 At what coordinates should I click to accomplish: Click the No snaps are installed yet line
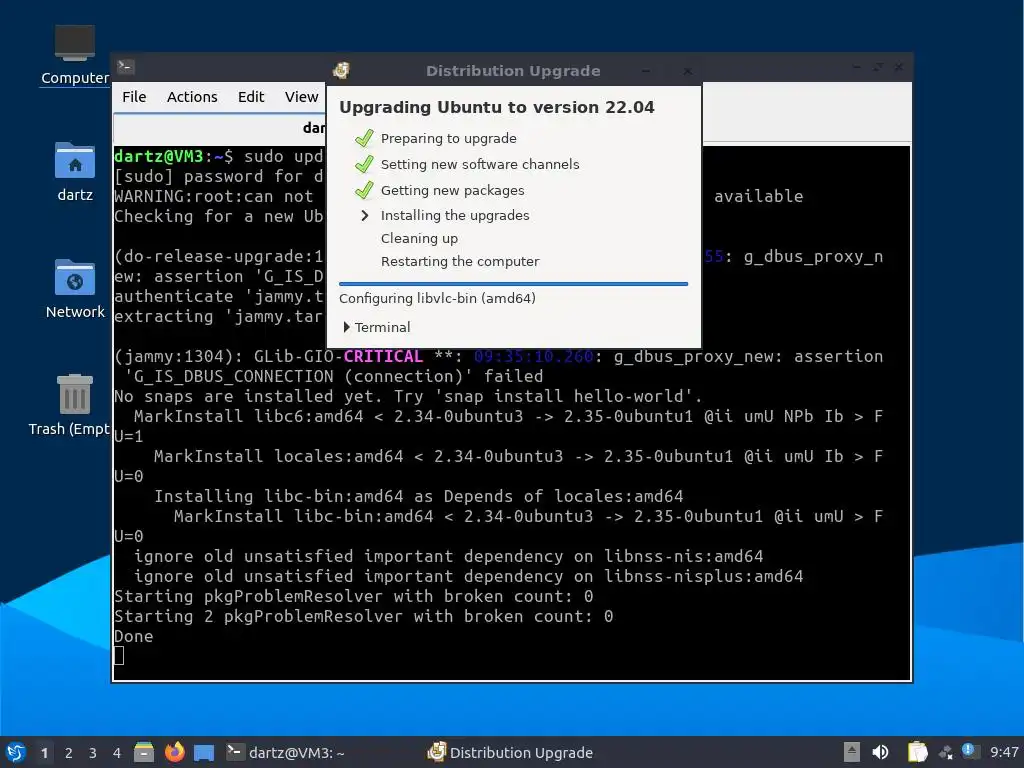pos(409,396)
